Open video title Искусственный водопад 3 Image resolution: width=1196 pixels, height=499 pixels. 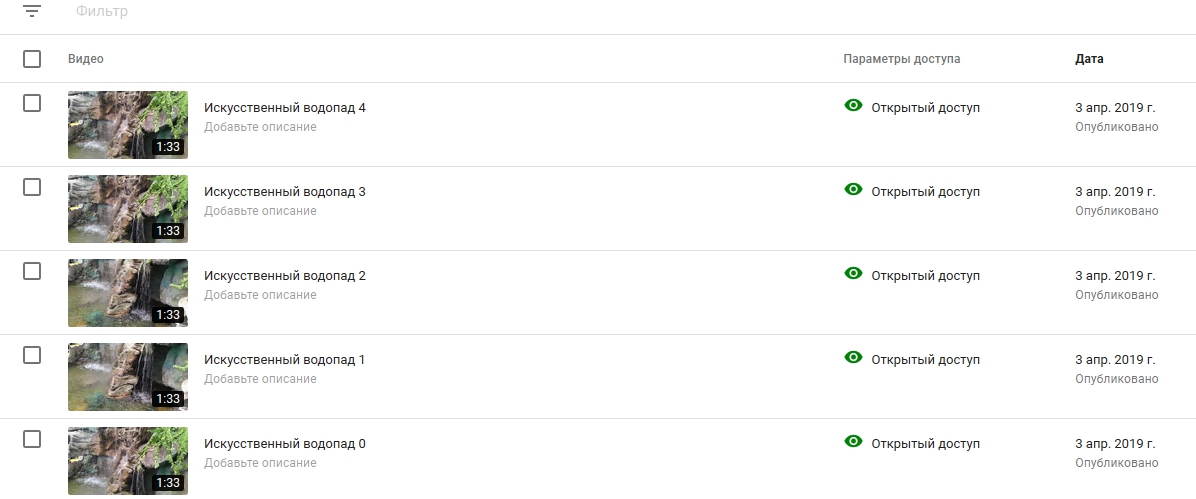point(285,192)
